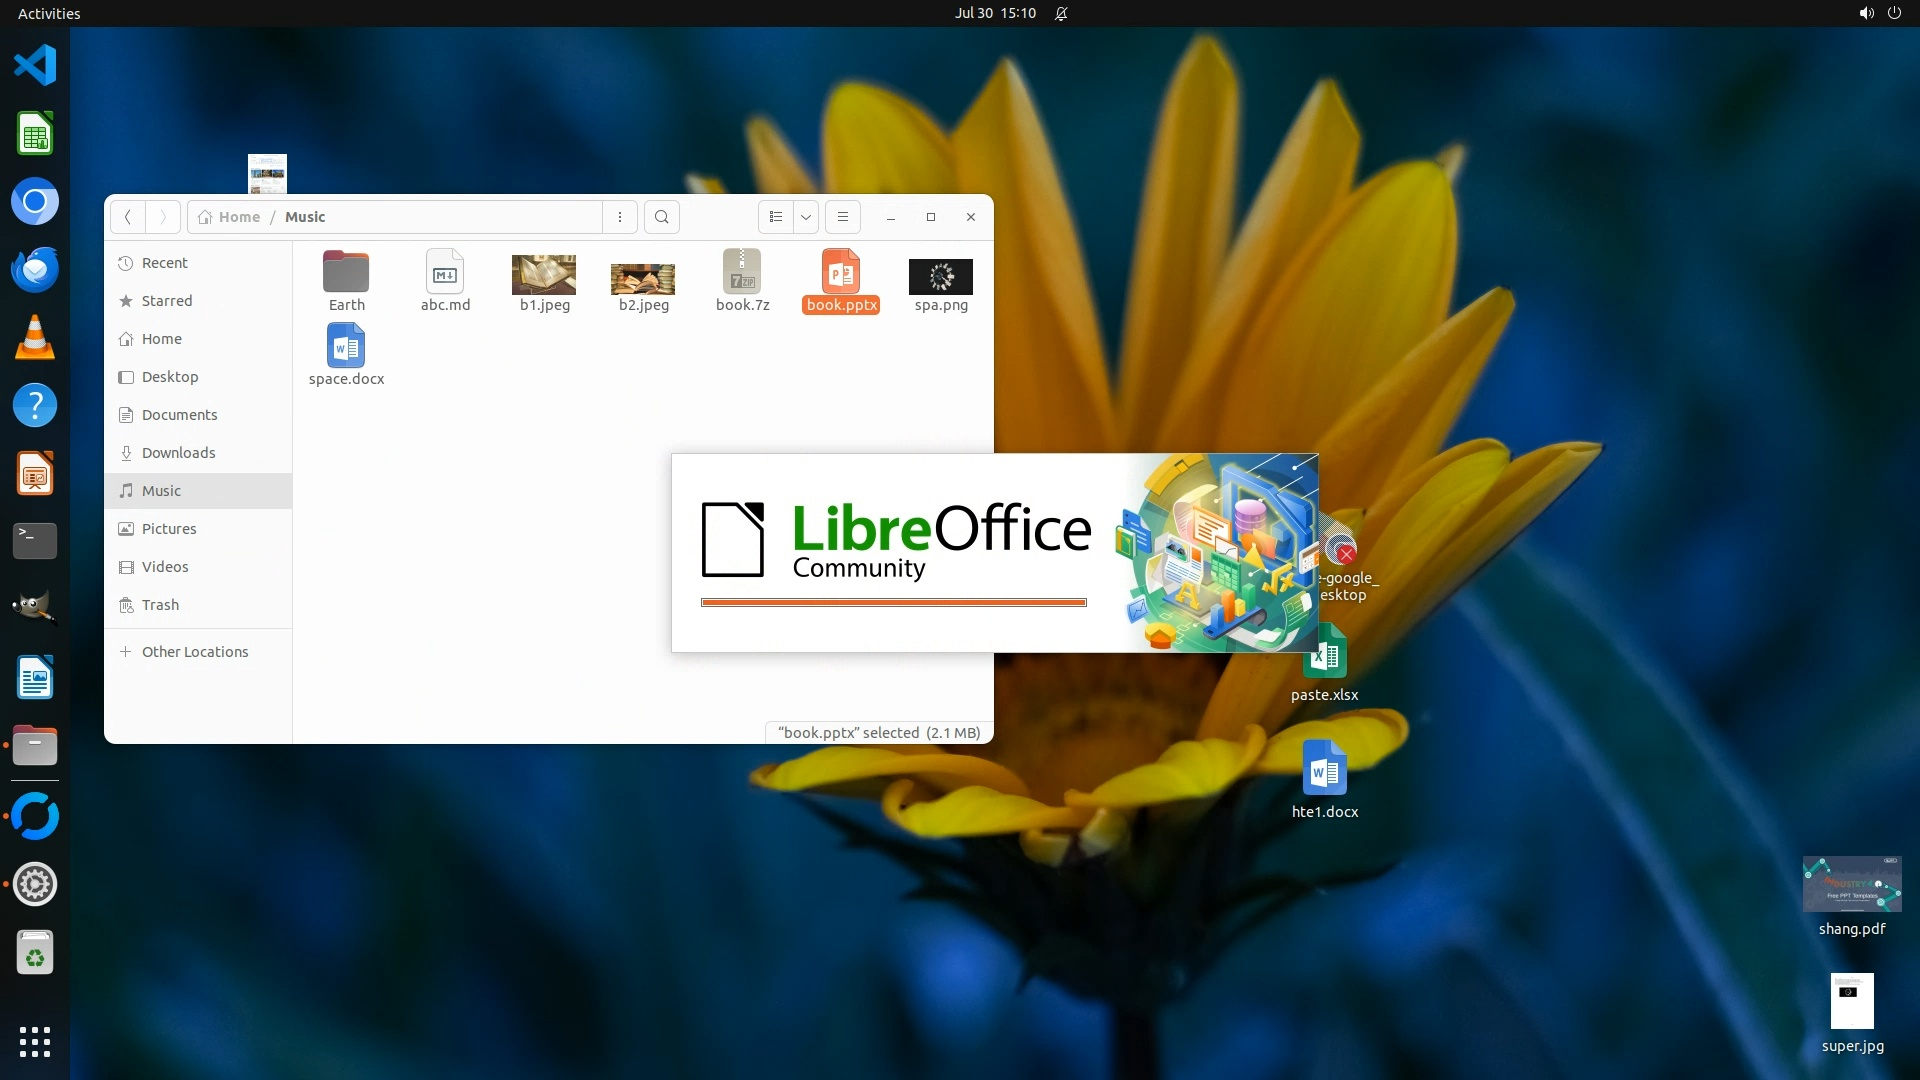Viewport: 1920px width, 1080px height.
Task: Click the LibreOffice loading progress bar
Action: coord(893,603)
